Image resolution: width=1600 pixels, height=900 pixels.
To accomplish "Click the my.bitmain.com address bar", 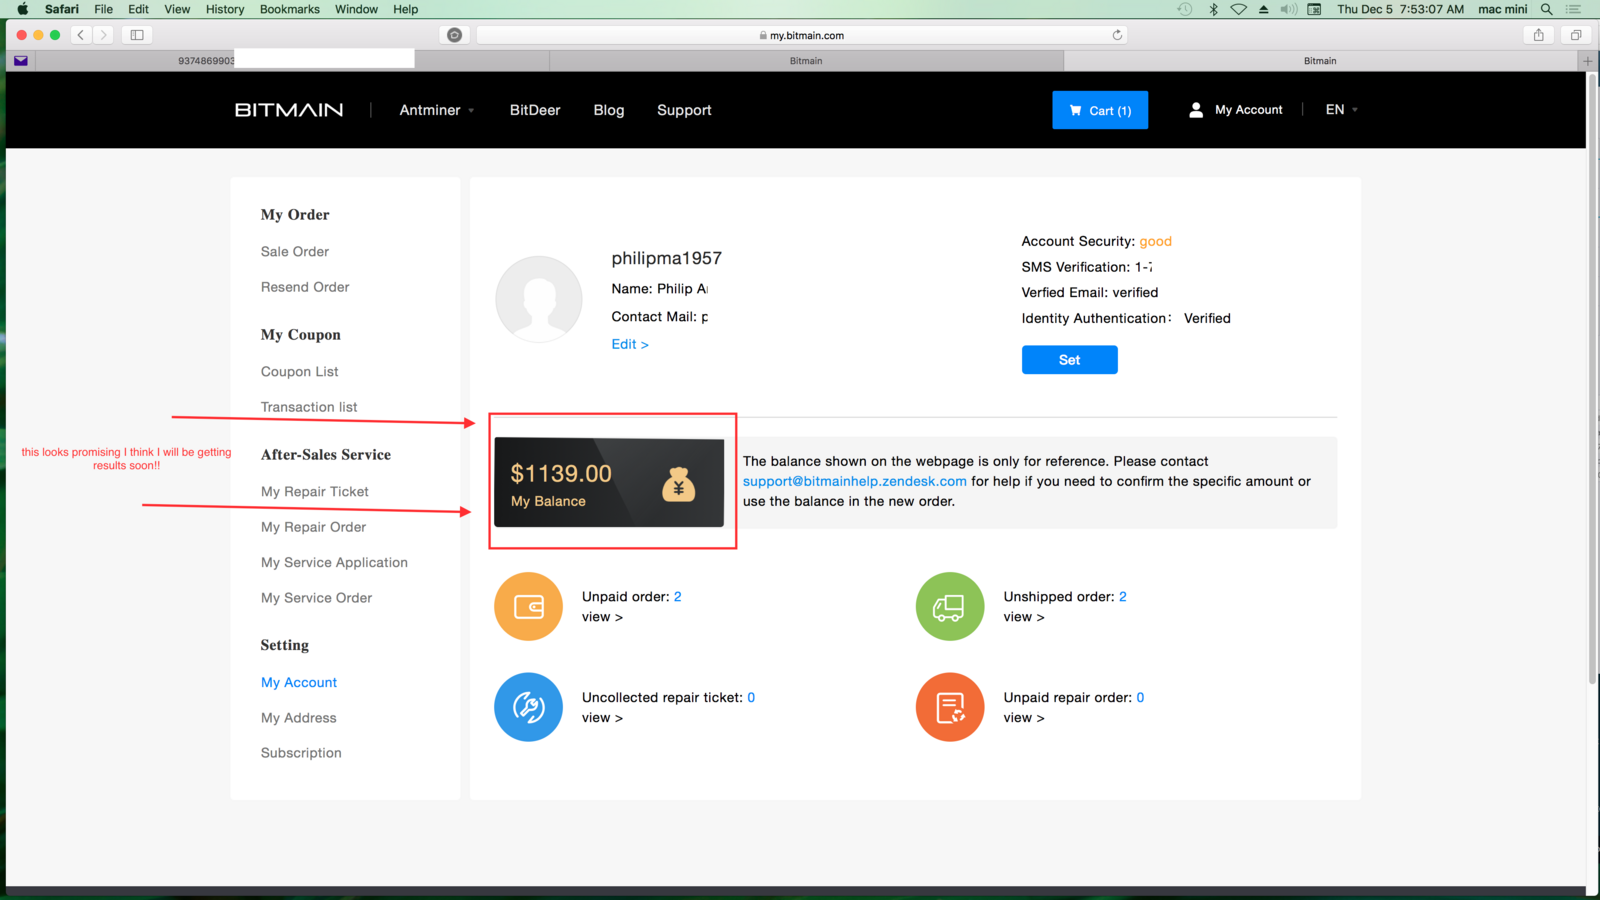I will tap(803, 35).
